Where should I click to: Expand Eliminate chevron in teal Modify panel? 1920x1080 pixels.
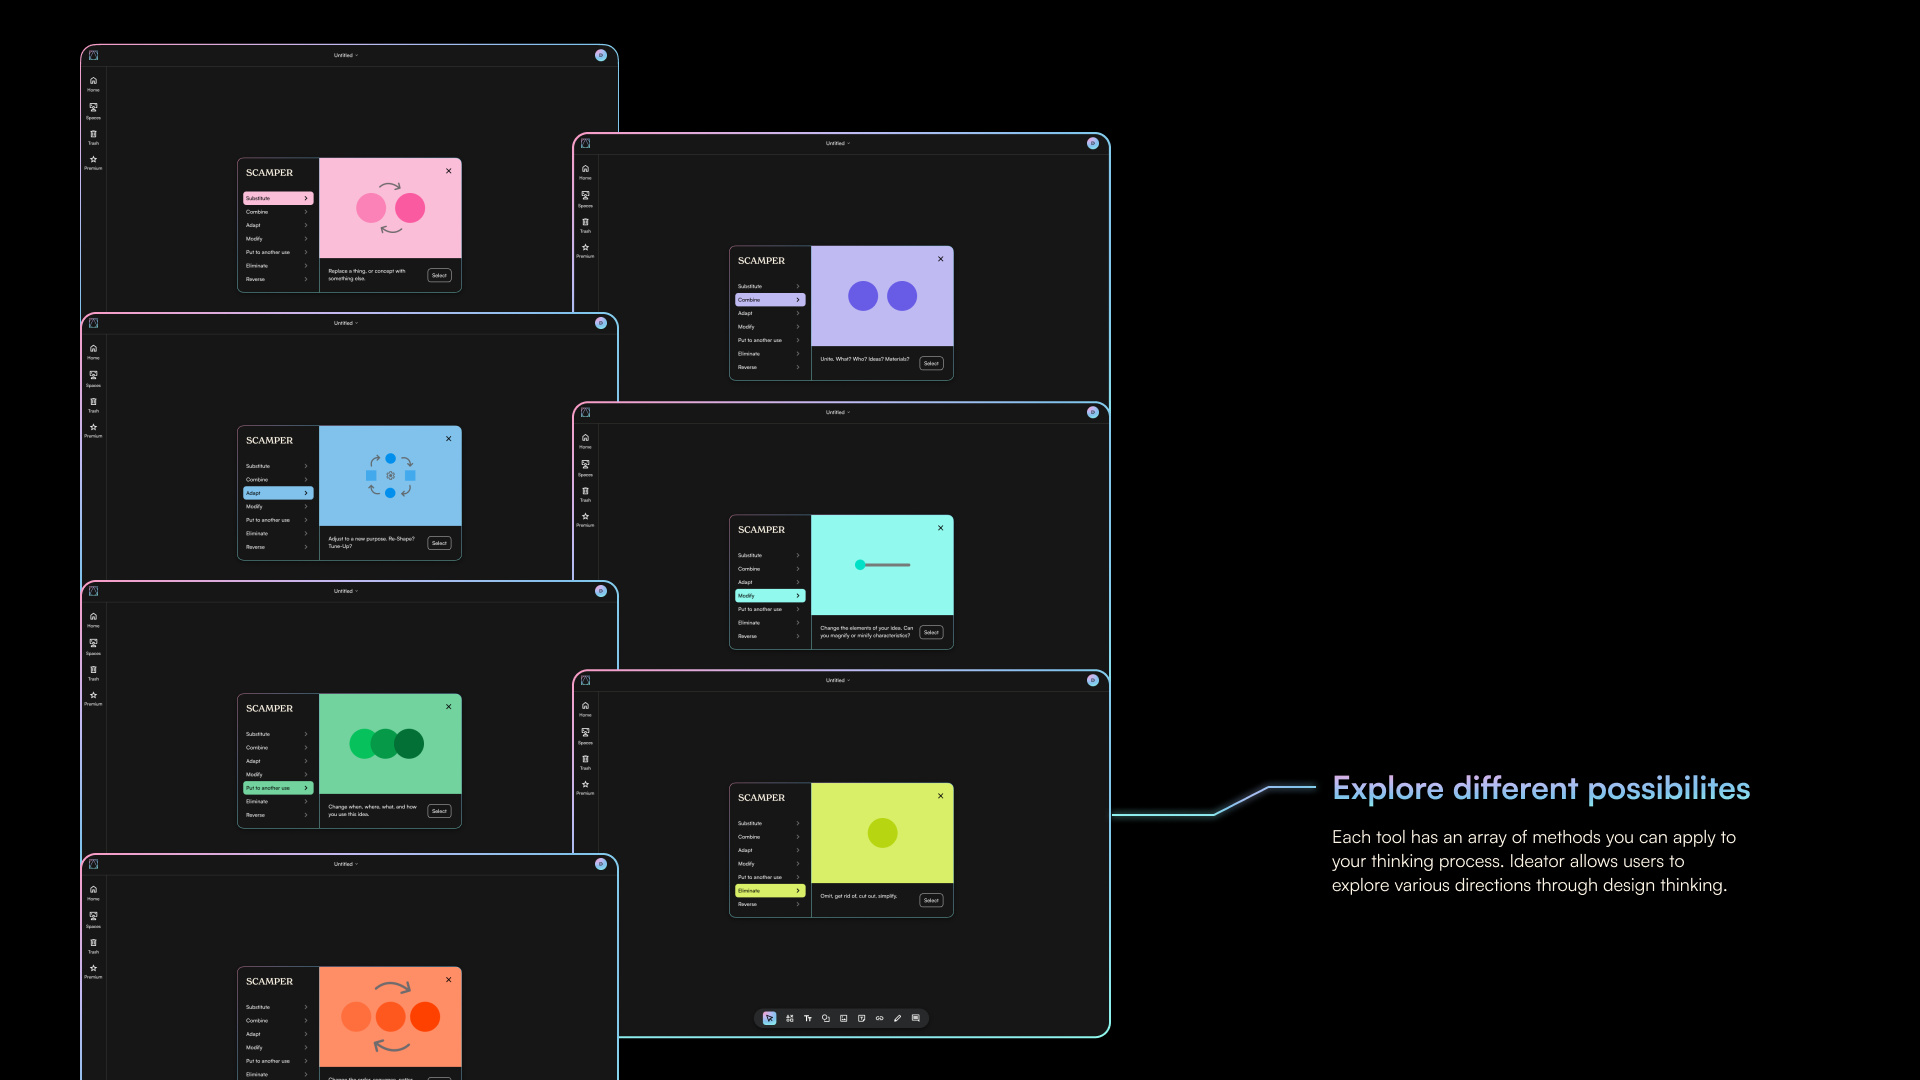click(797, 623)
